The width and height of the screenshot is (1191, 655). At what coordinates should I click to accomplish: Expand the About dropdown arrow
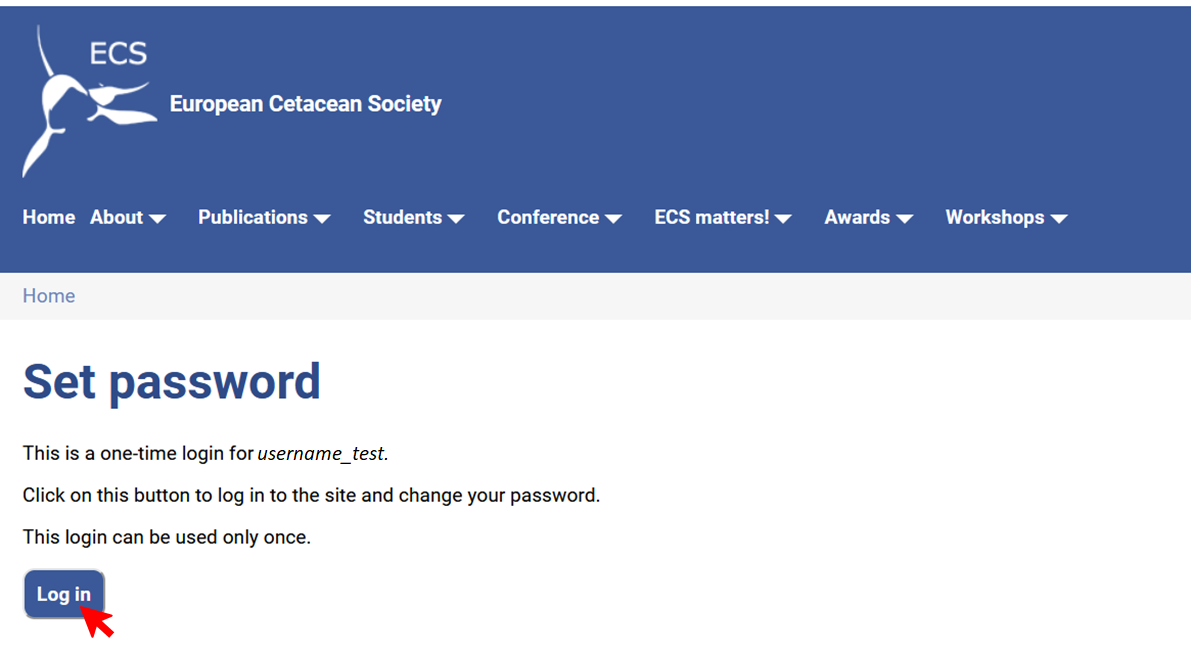pos(157,219)
